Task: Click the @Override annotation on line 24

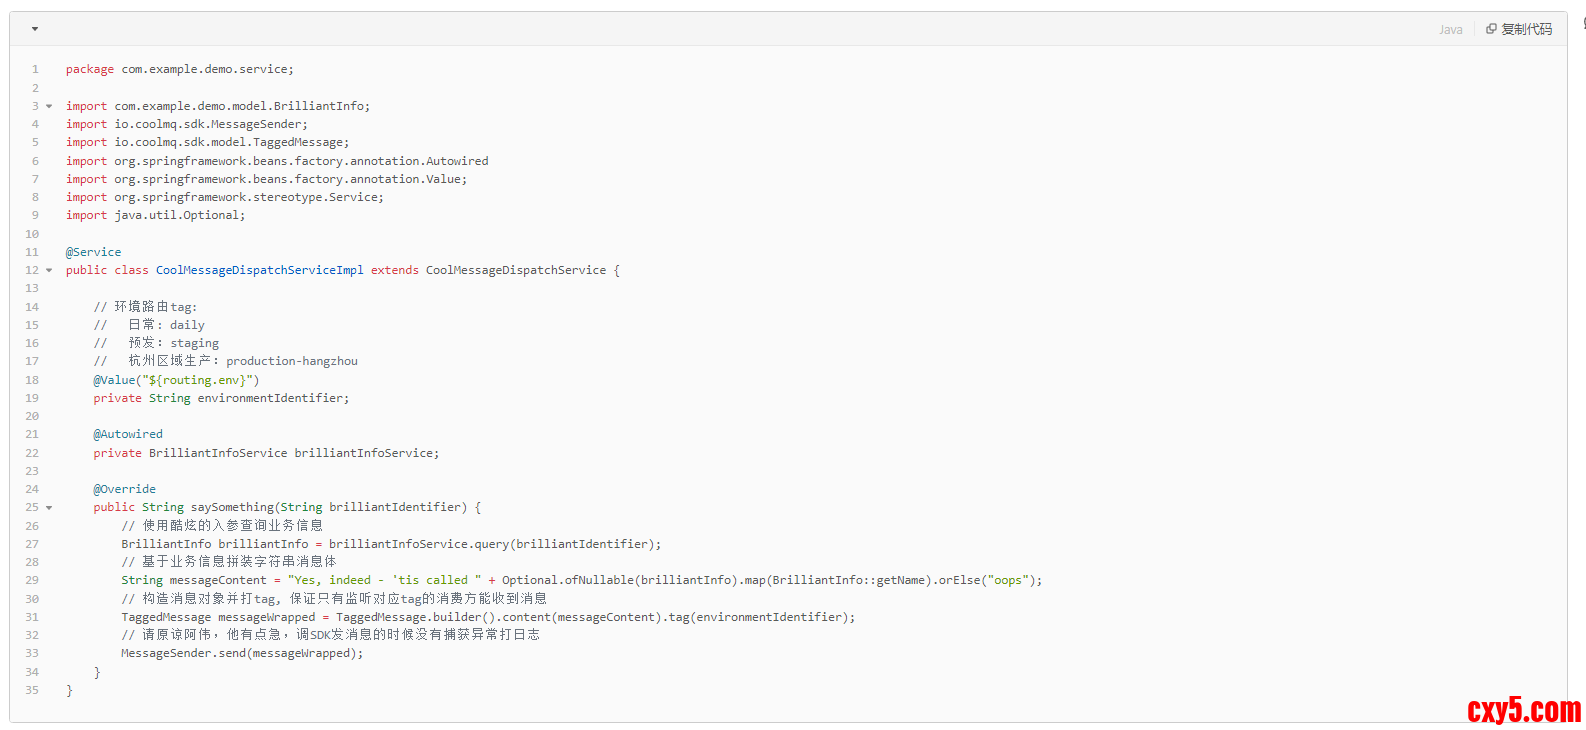Action: (125, 489)
